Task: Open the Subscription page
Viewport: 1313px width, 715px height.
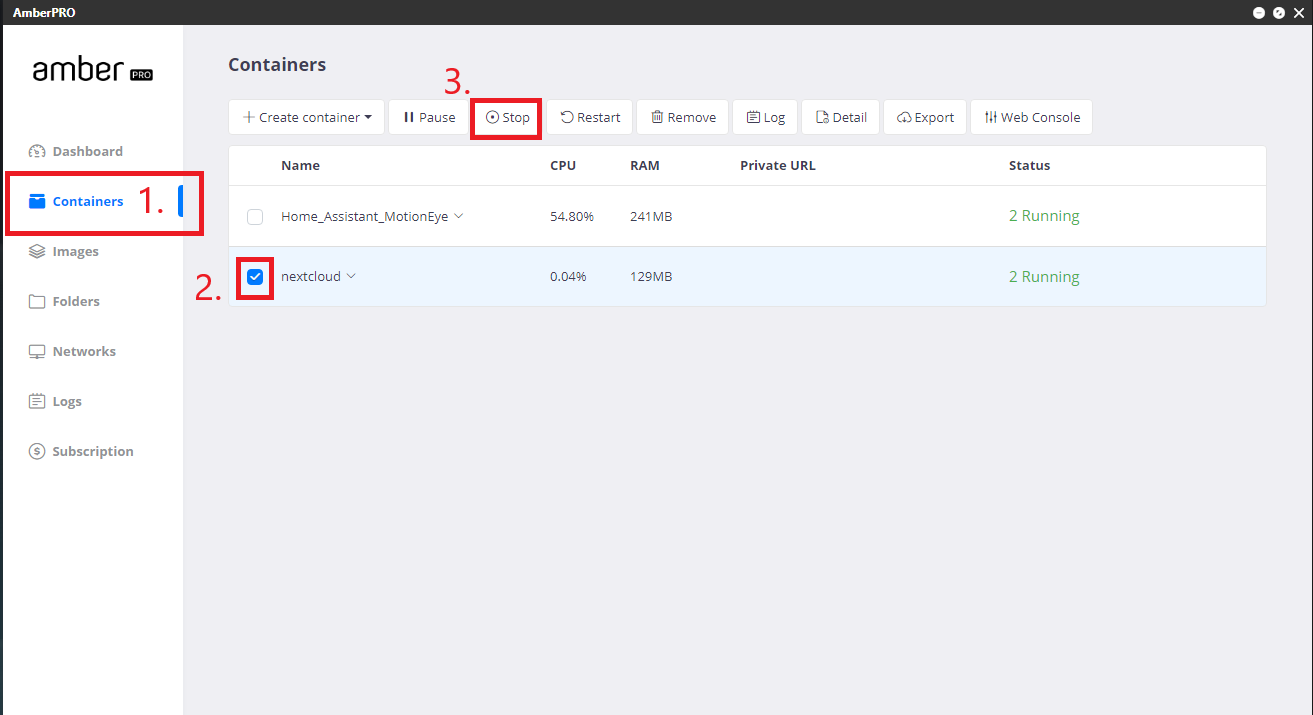Action: pos(81,452)
